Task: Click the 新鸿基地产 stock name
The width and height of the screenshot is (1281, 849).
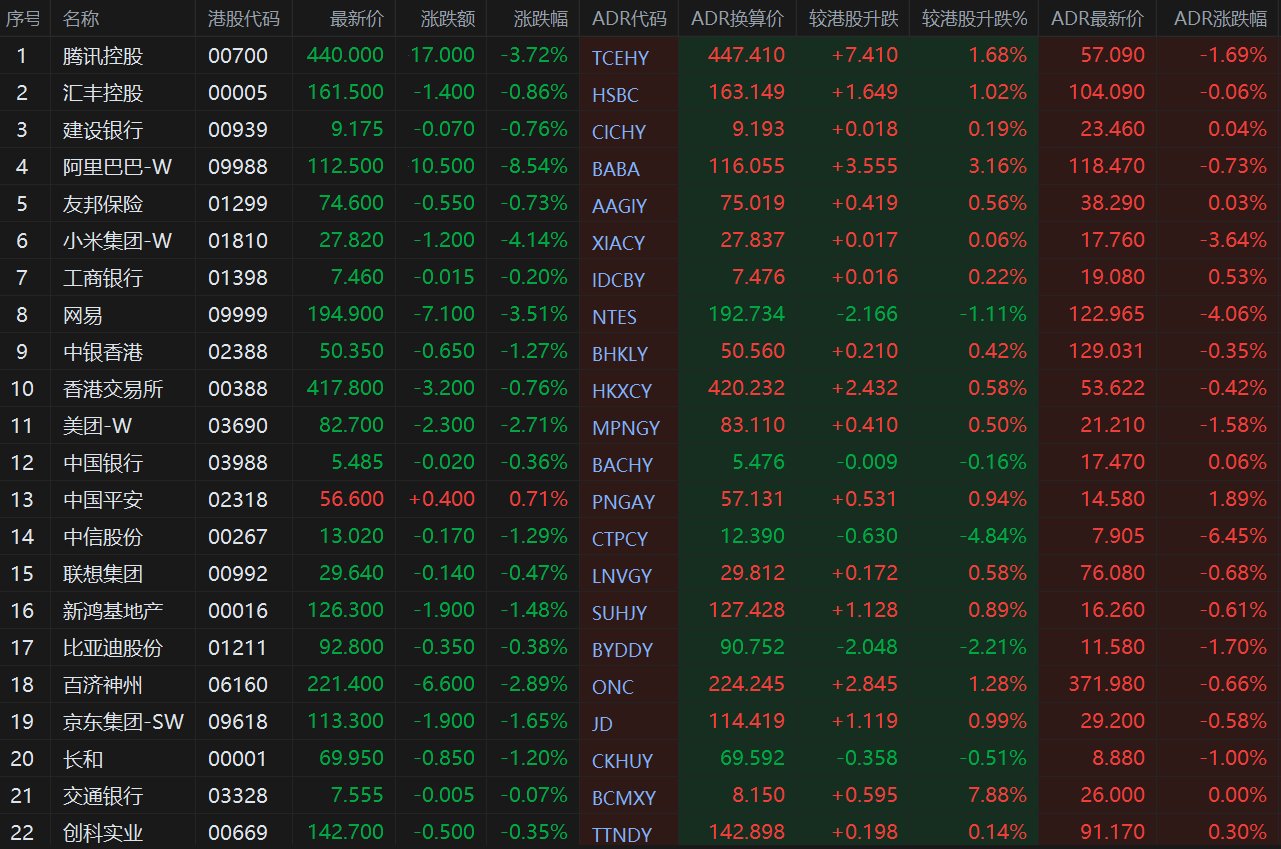Action: [x=112, y=611]
